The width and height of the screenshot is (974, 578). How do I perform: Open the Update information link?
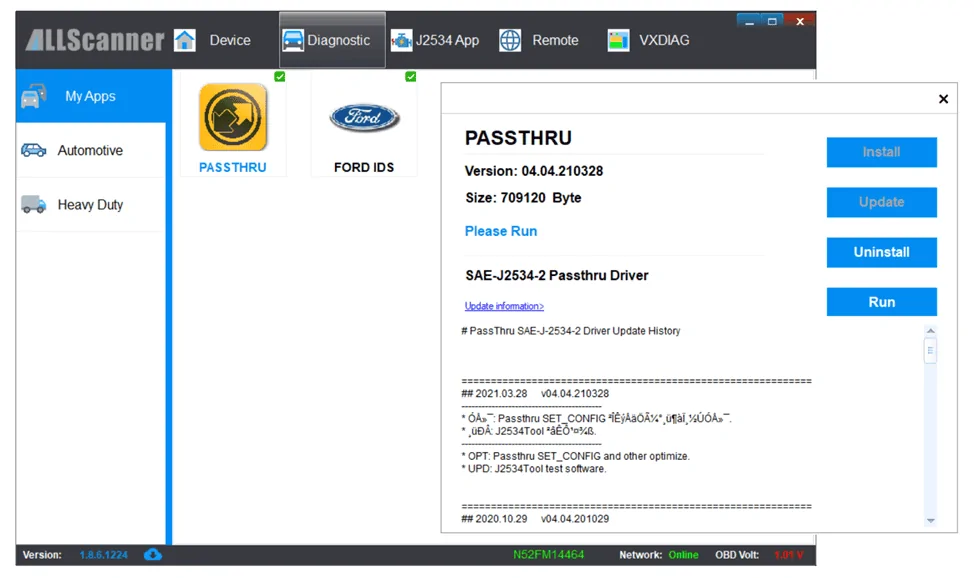click(504, 306)
